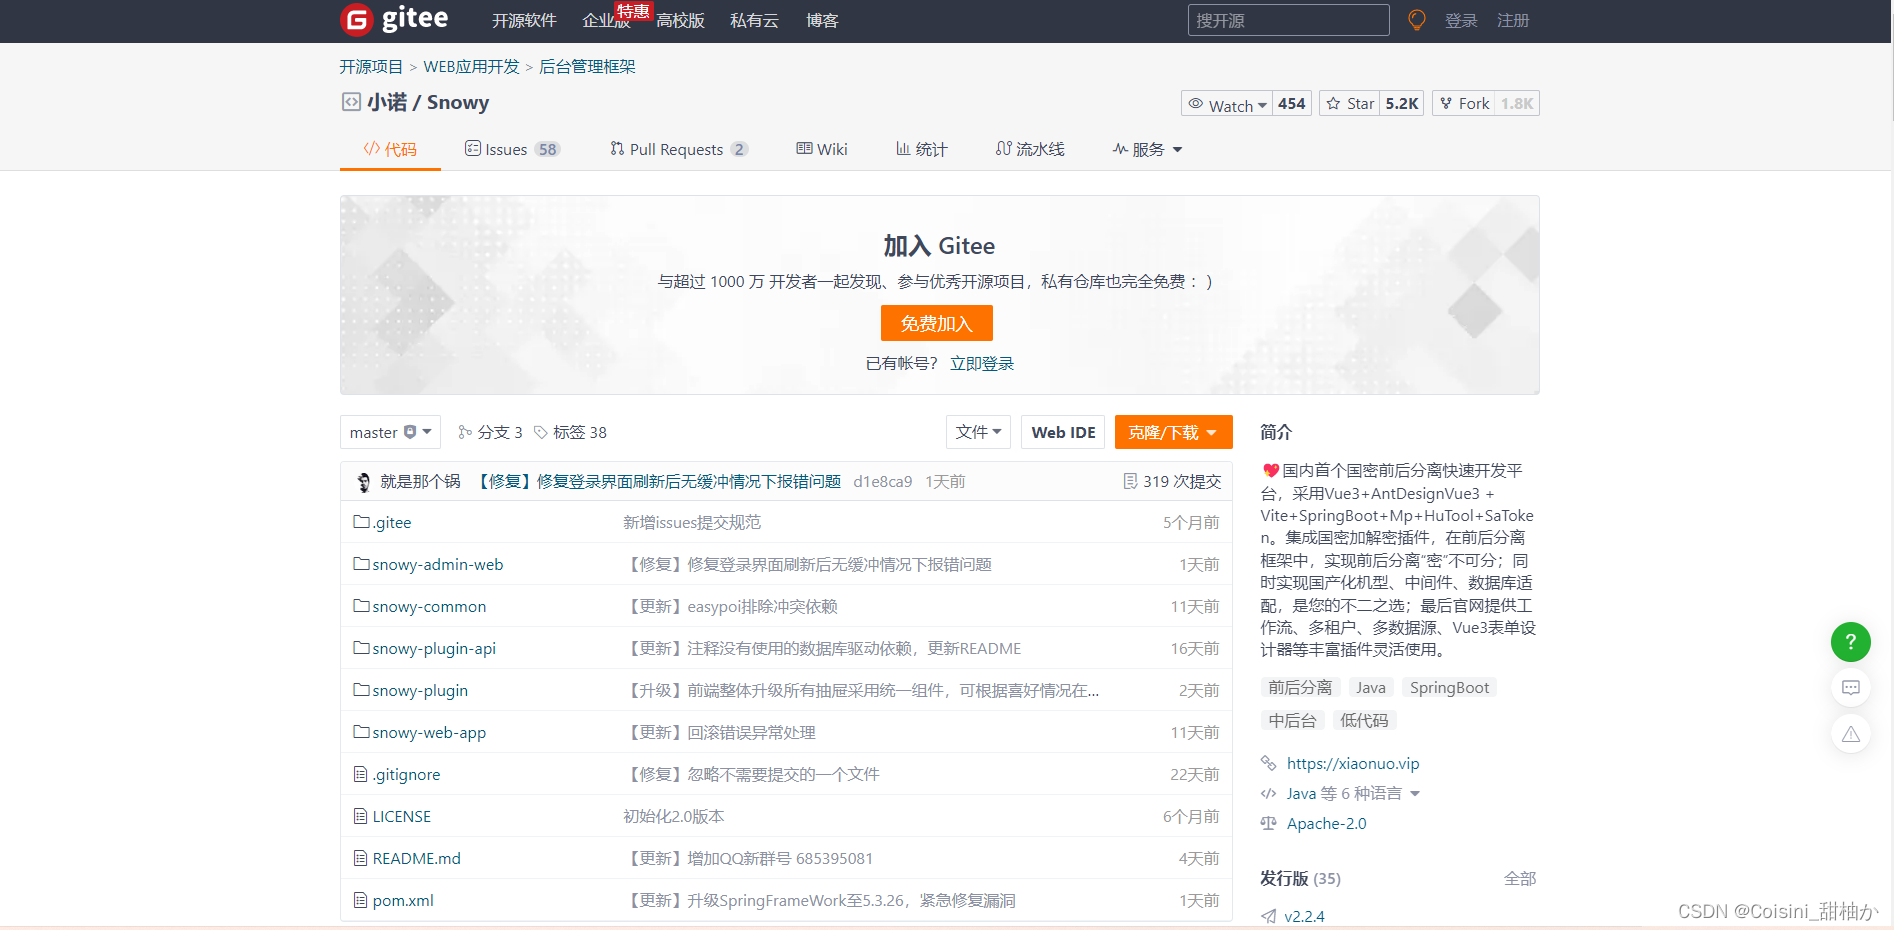Click 全部 beside 发行版
This screenshot has width=1894, height=930.
1520,878
